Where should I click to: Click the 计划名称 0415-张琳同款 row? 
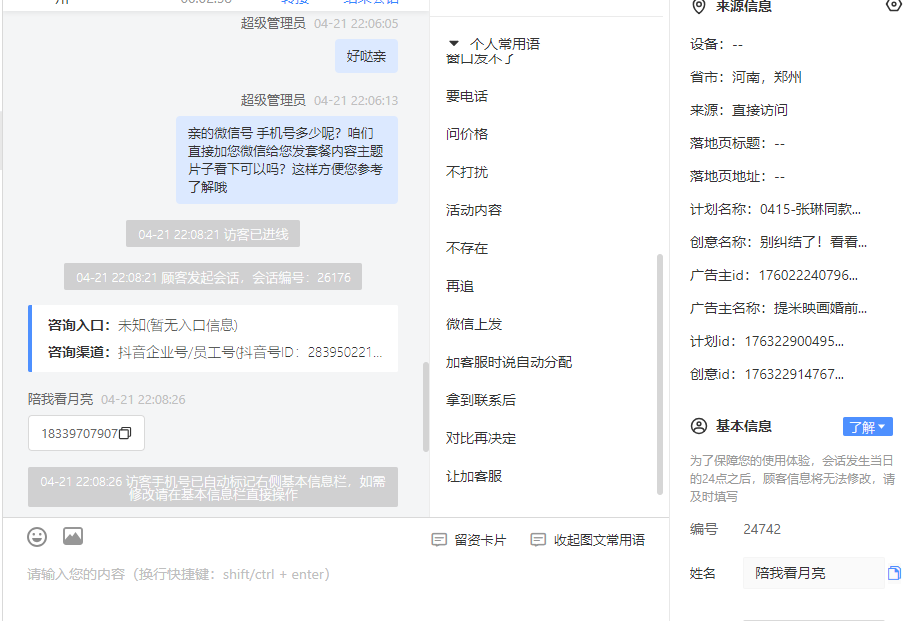(775, 210)
